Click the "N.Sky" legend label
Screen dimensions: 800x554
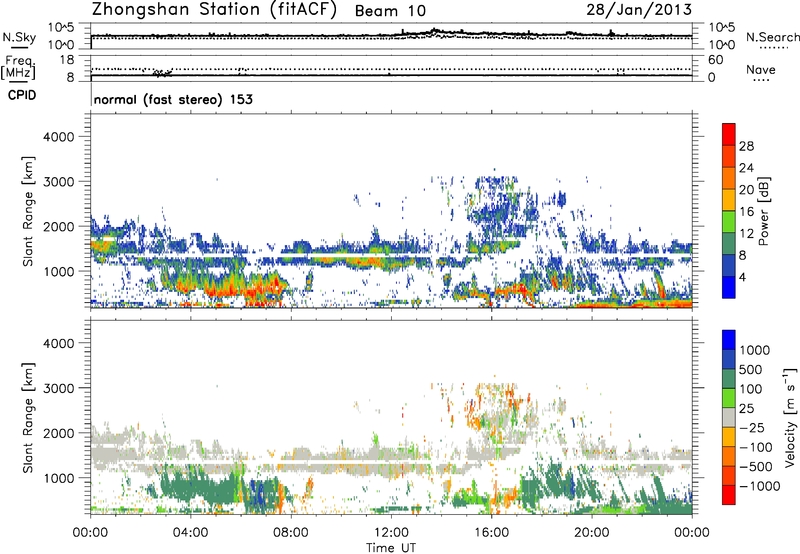pos(19,37)
